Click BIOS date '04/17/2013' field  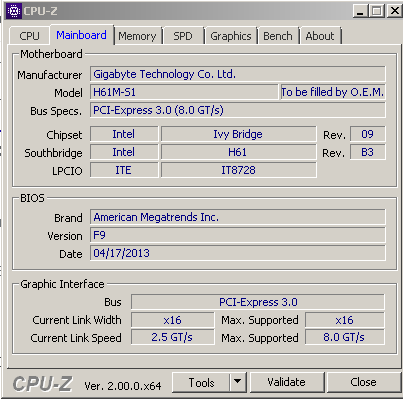click(238, 253)
